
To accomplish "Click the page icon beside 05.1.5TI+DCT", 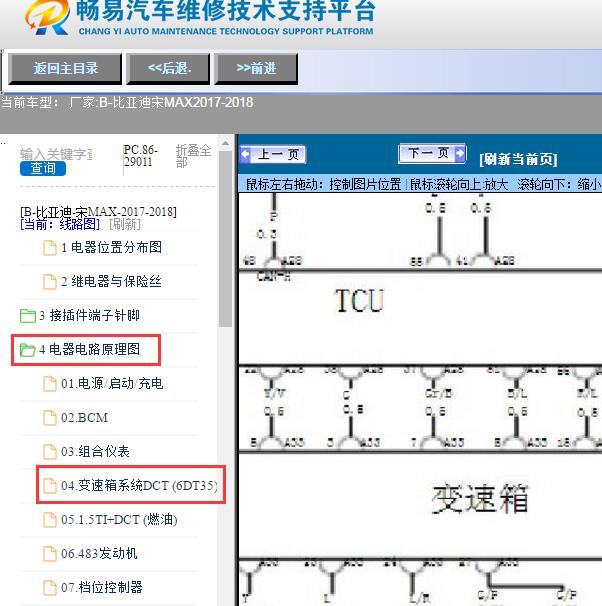I will 49,520.
